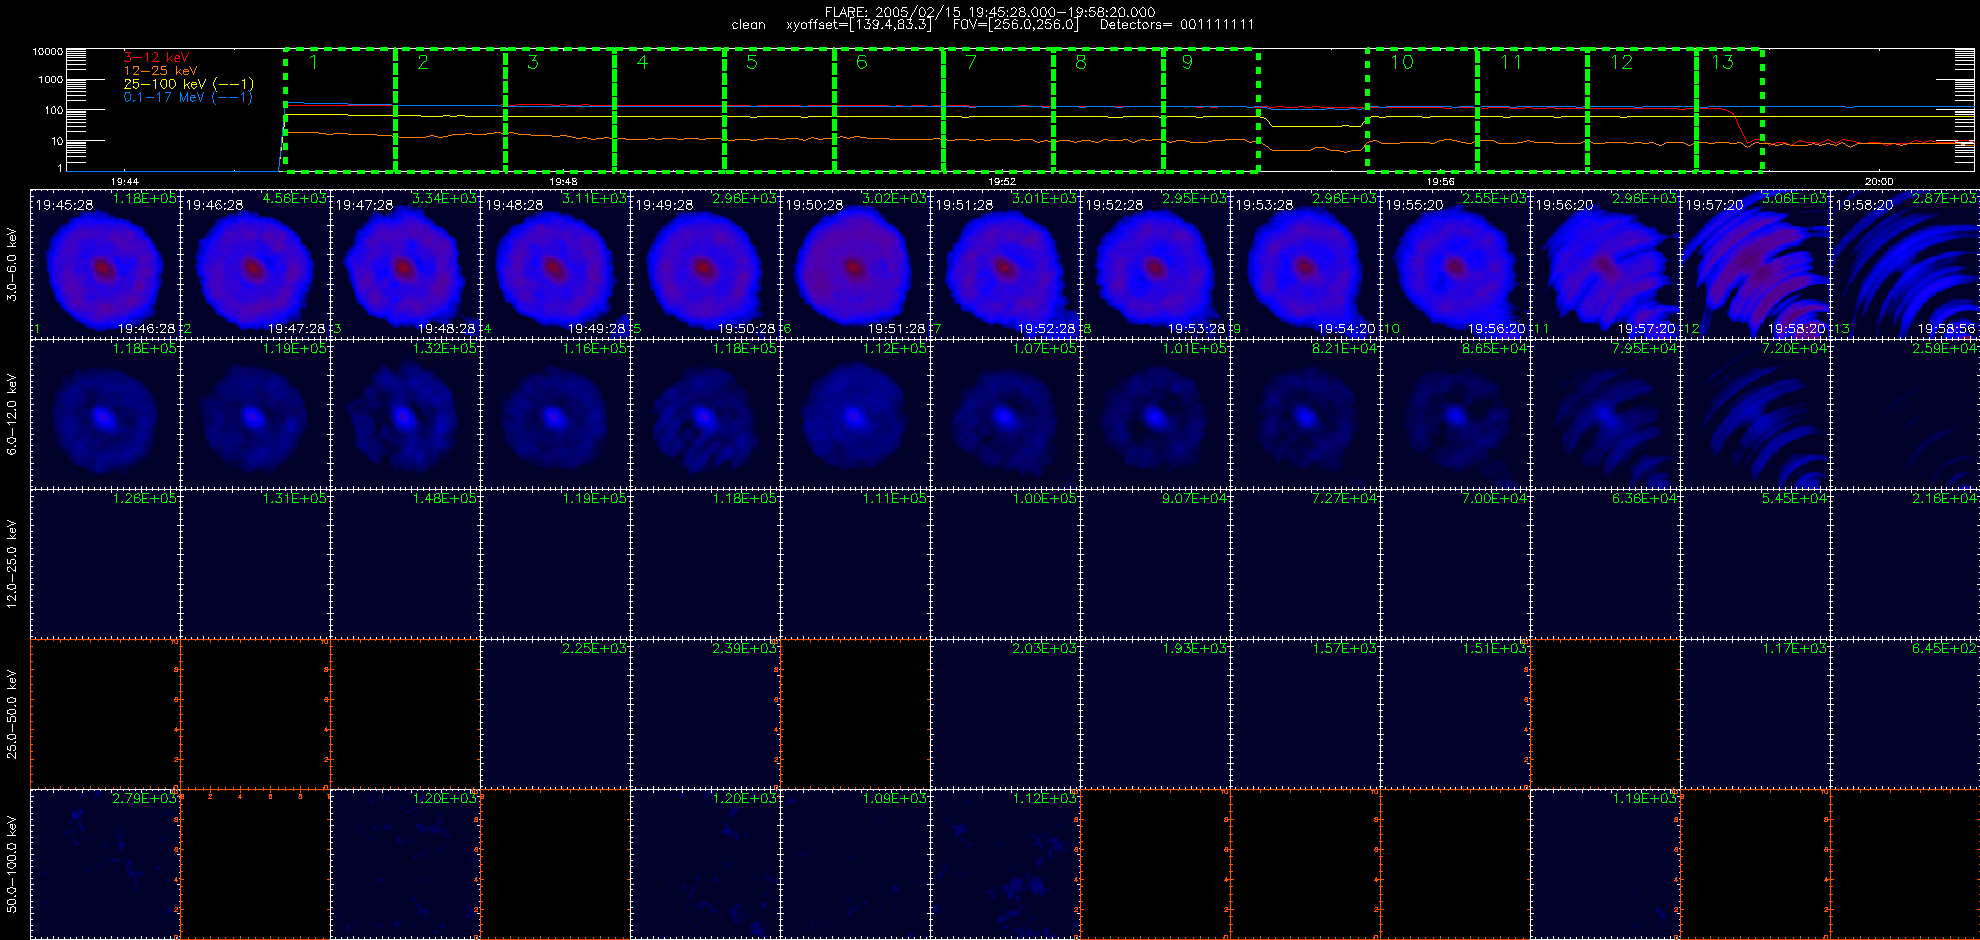Click the 25-100 keV legend label
The height and width of the screenshot is (940, 1980).
click(x=188, y=84)
